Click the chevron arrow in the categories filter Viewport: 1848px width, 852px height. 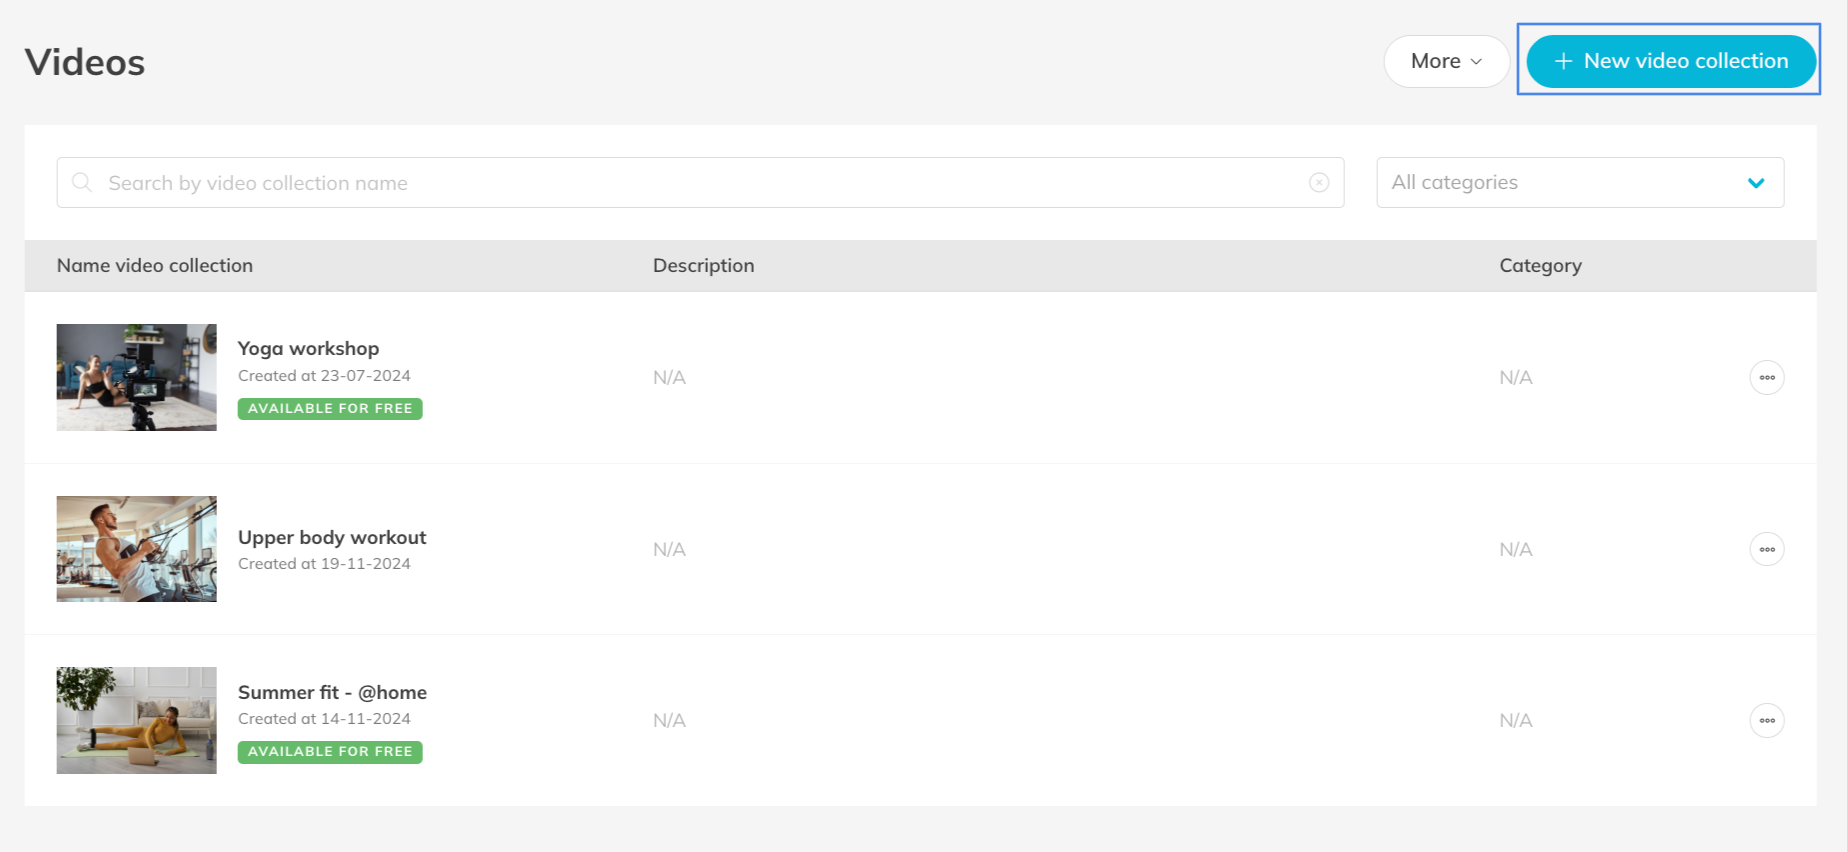[x=1755, y=183]
